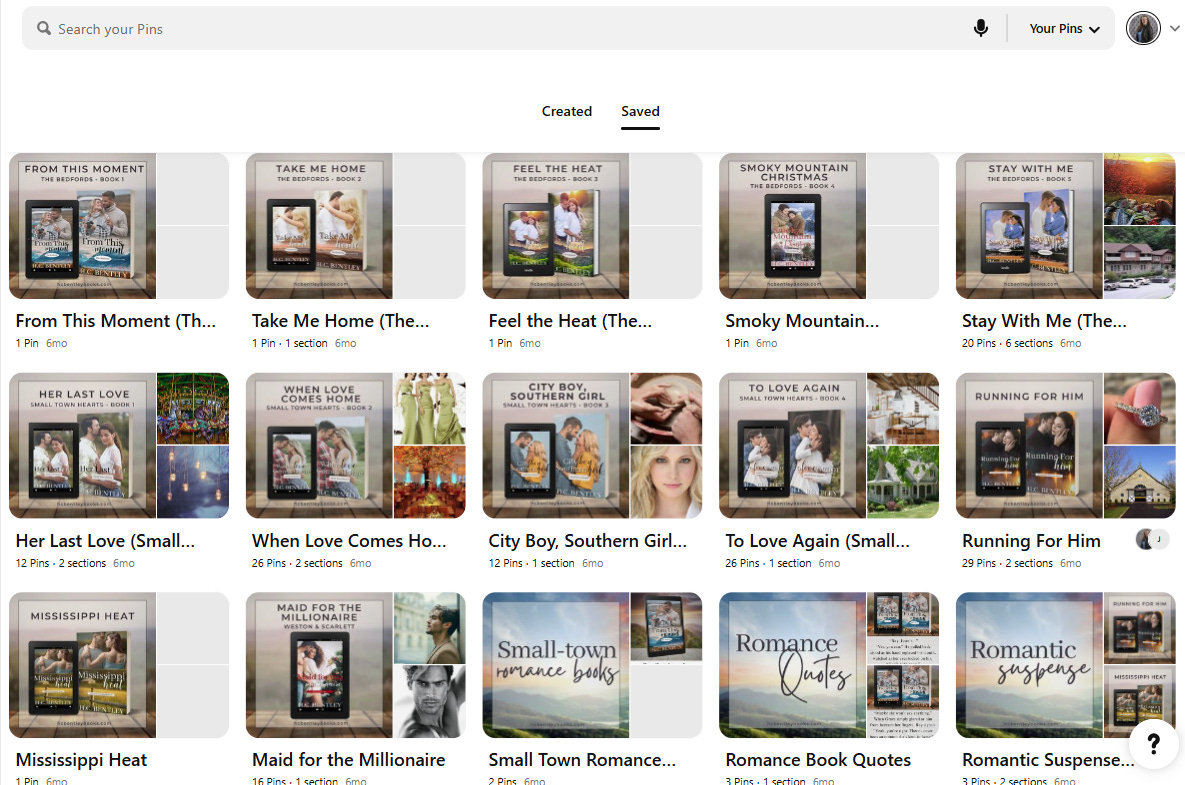
Task: Click the hanging lights photo on Her Last Love
Action: tap(193, 482)
